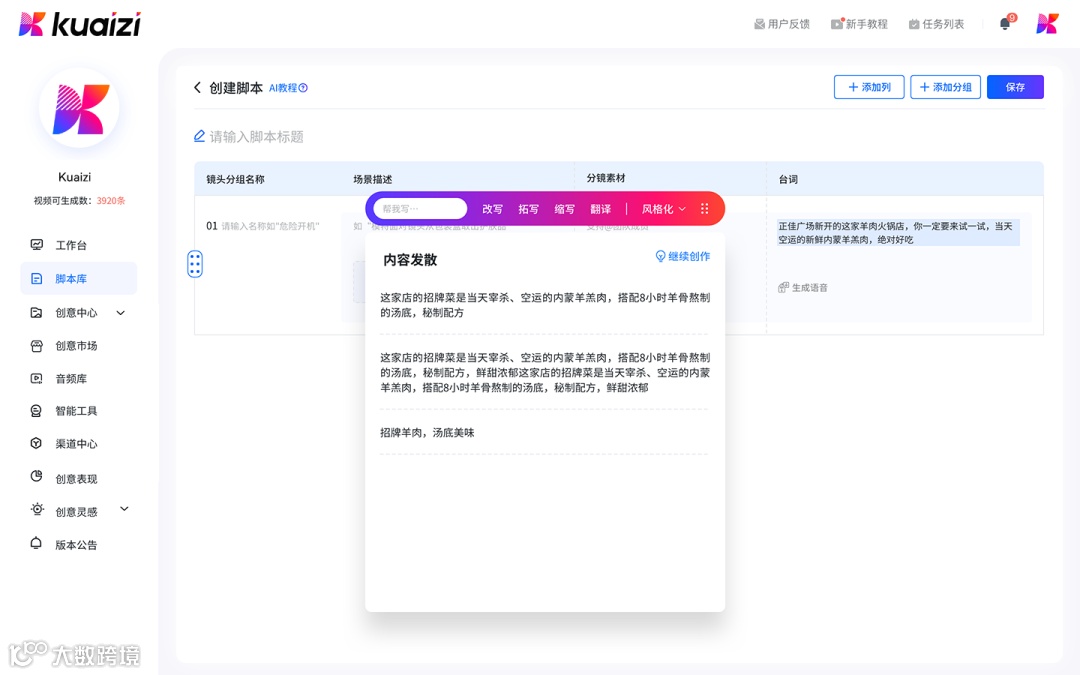Click the 继续创作 link
Viewport: 1080px width, 675px height.
pos(684,257)
